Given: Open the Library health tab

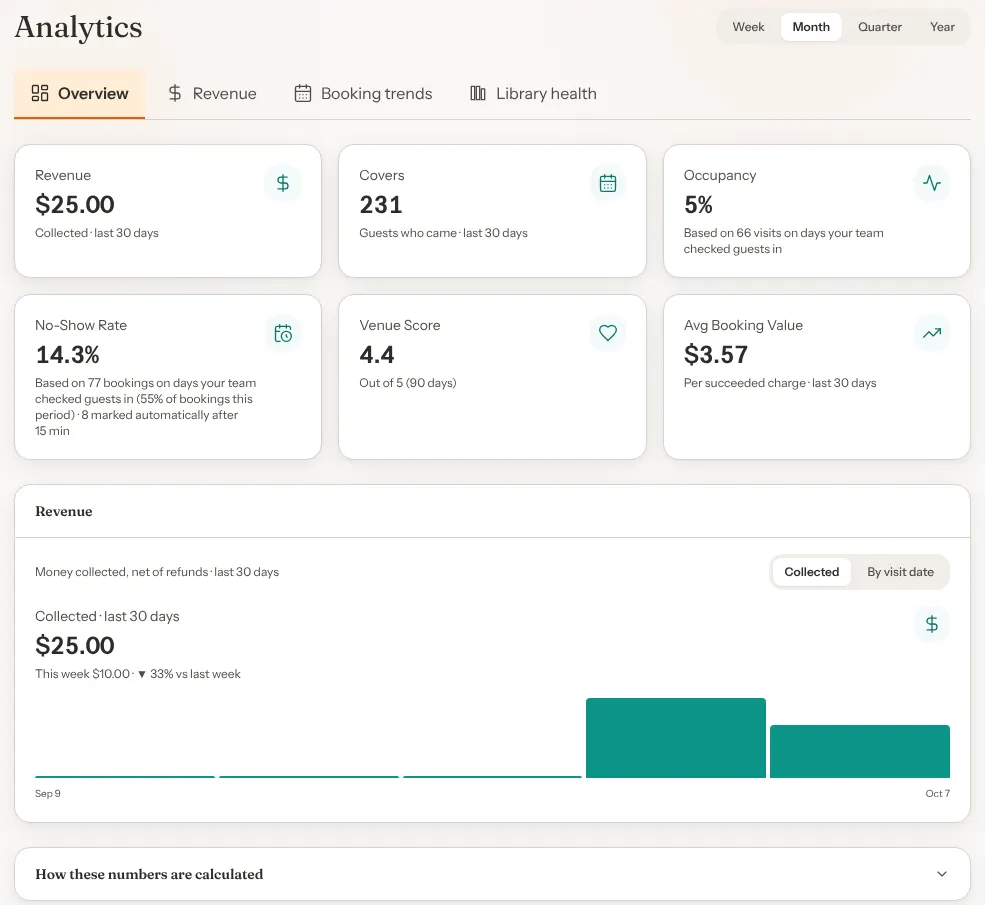Looking at the screenshot, I should pos(533,94).
